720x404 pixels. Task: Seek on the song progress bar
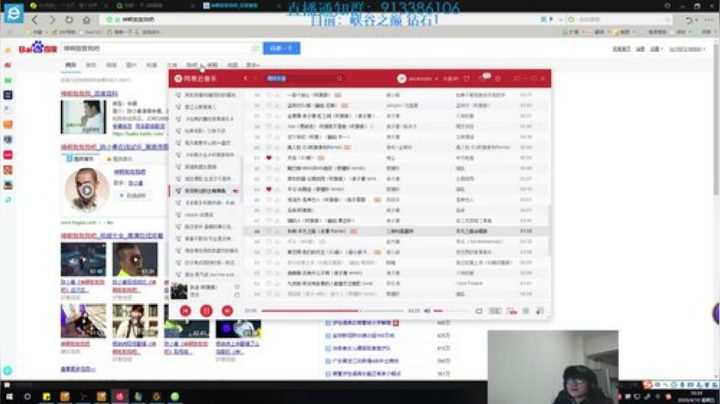pyautogui.click(x=332, y=311)
